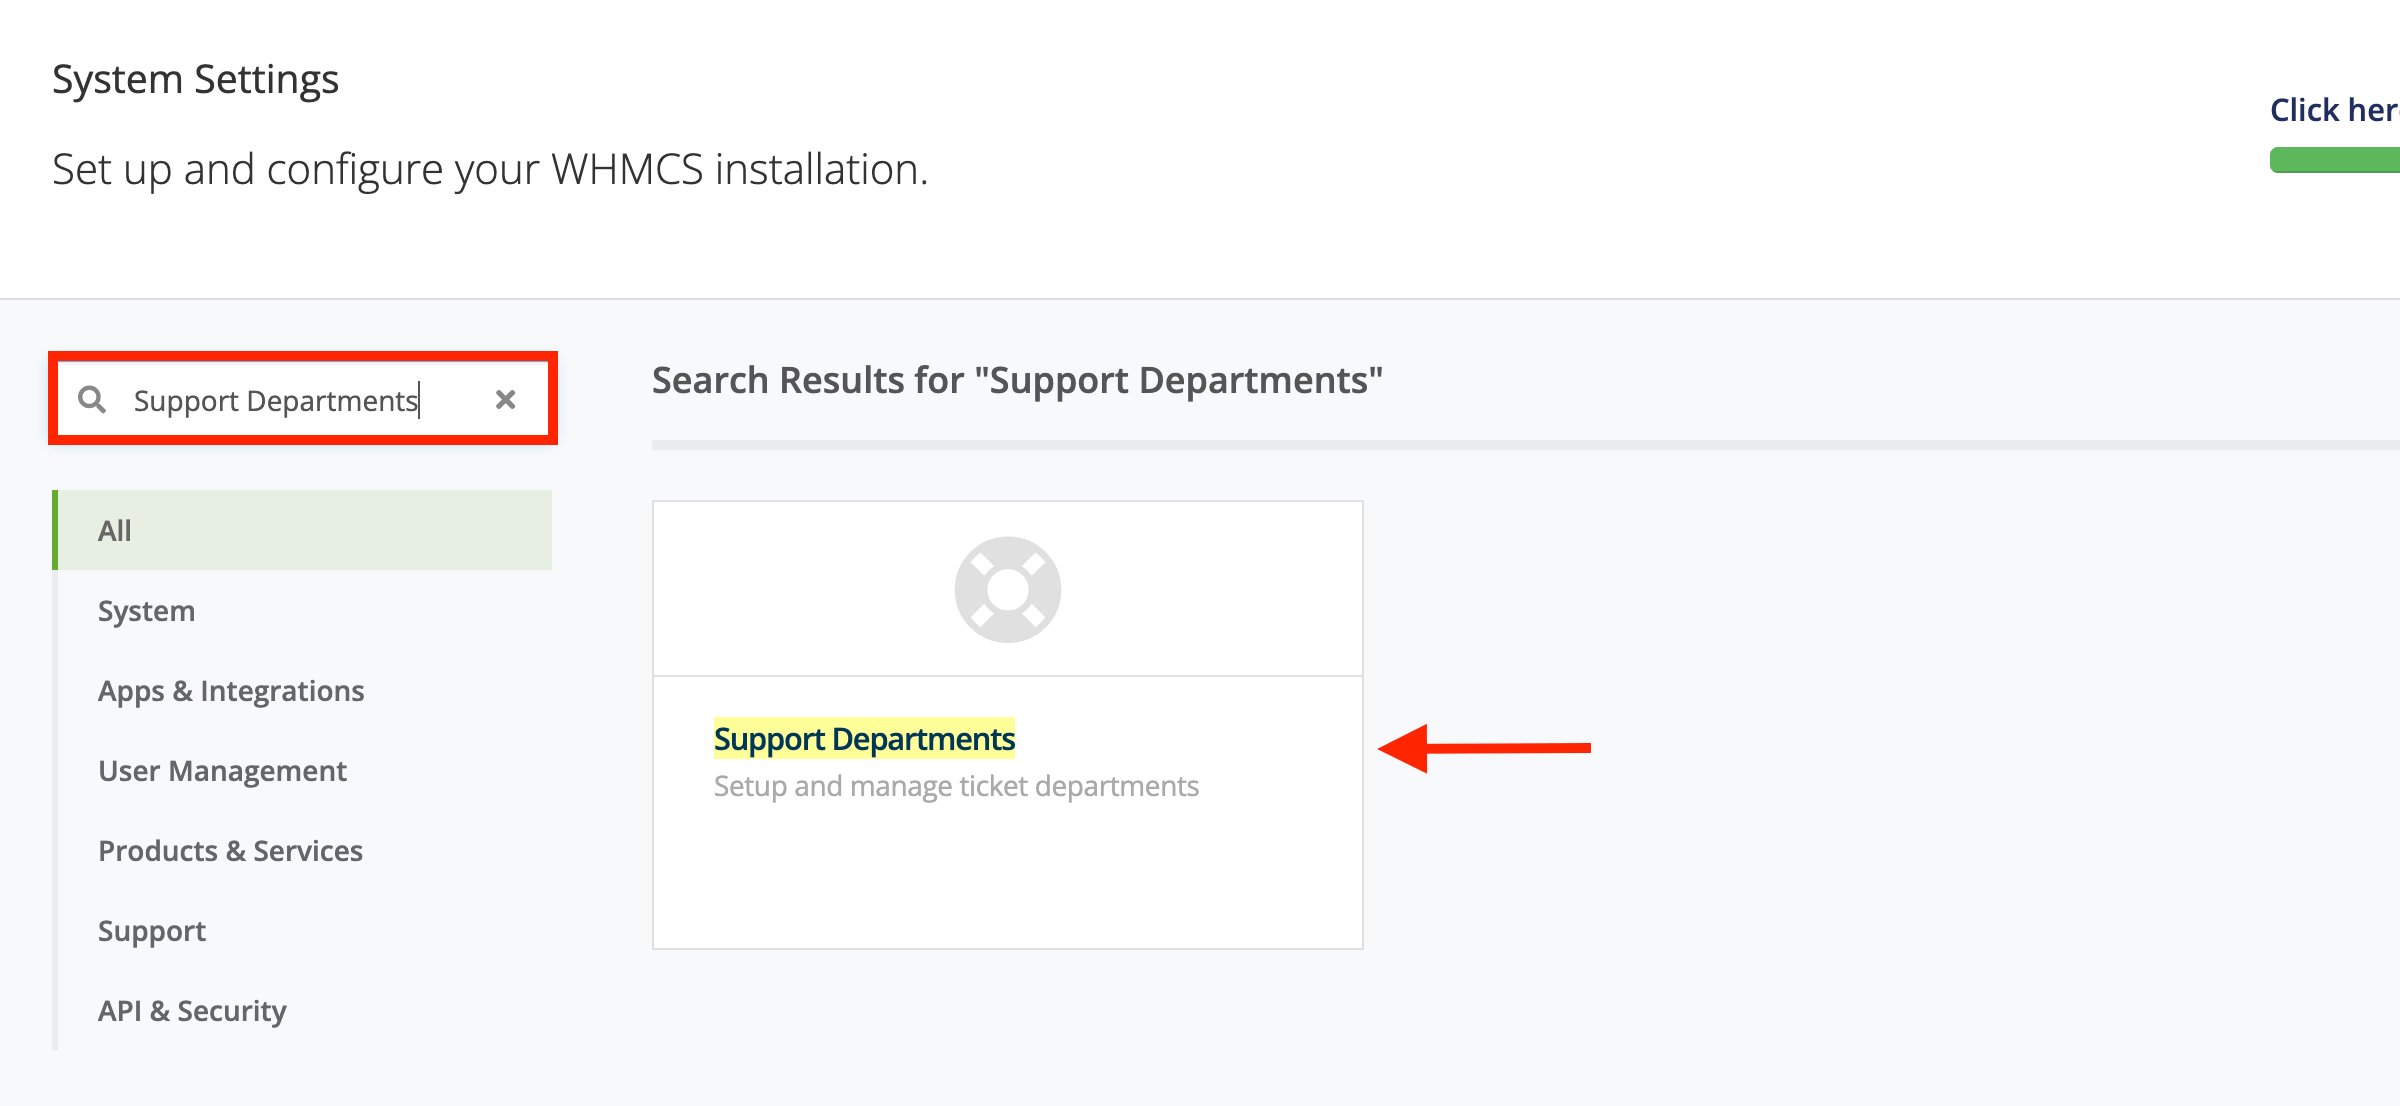This screenshot has height=1106, width=2400.
Task: Select the Products & Services category
Action: click(230, 850)
